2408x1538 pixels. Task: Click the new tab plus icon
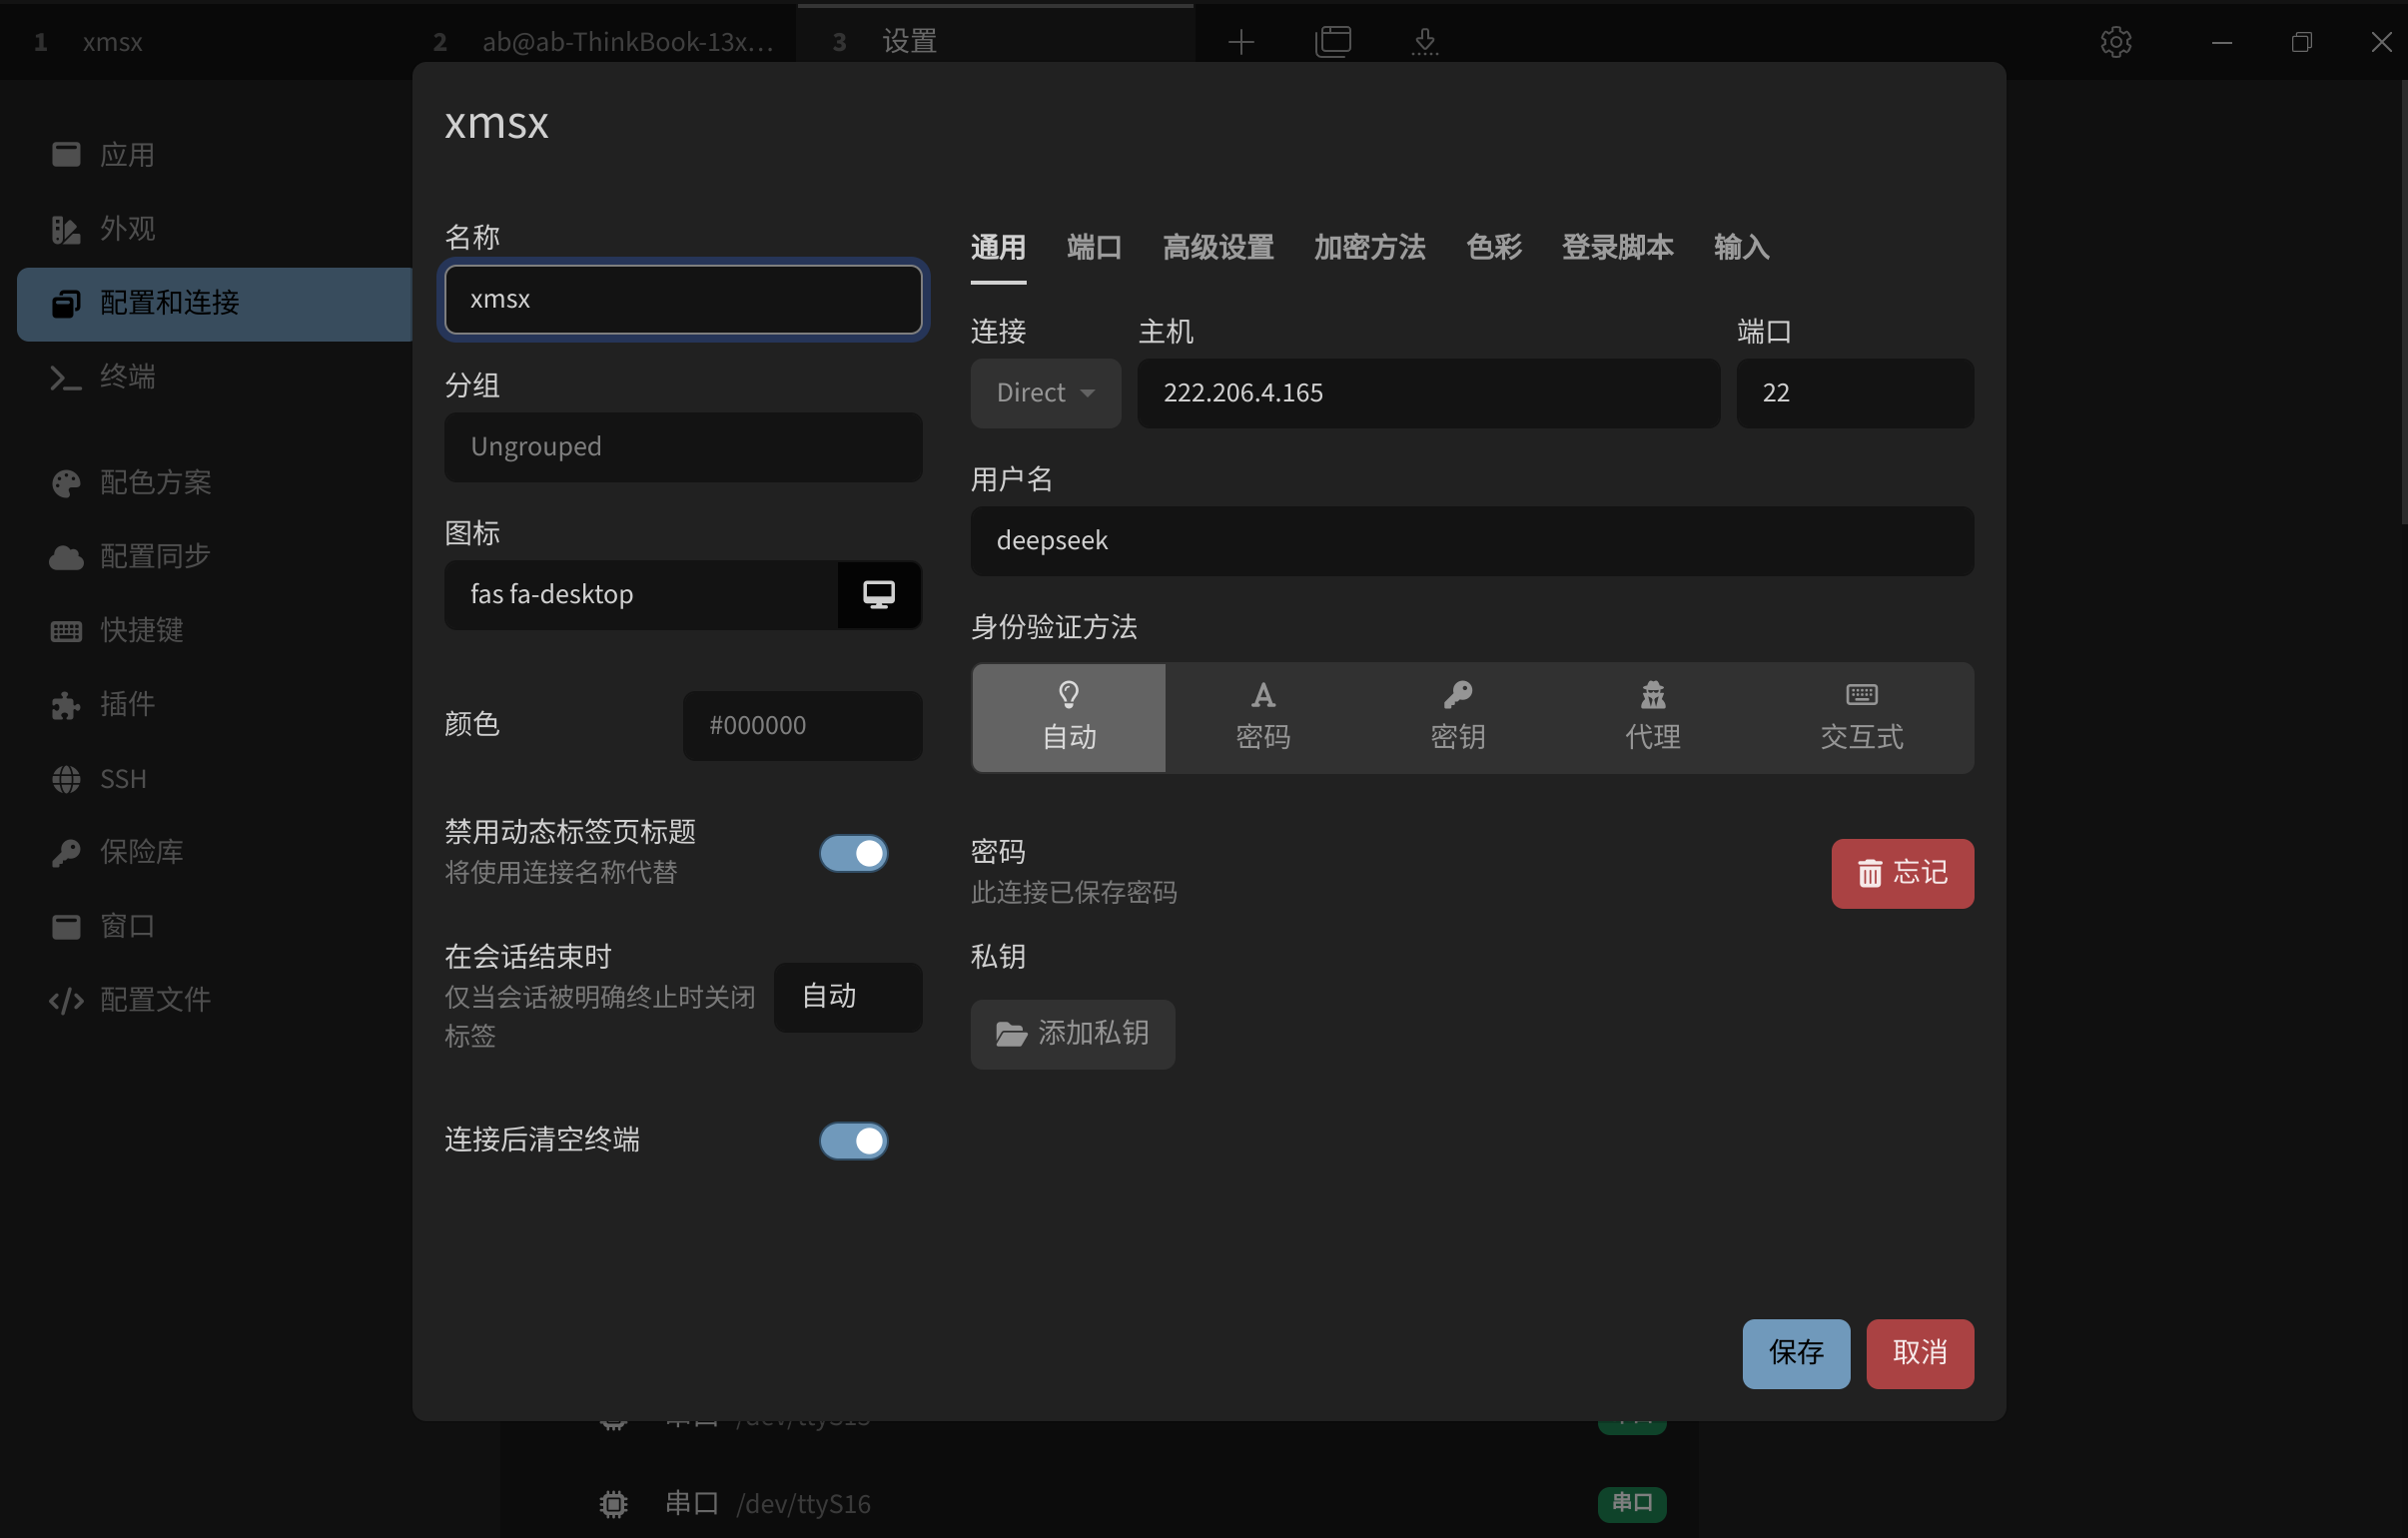click(x=1240, y=42)
